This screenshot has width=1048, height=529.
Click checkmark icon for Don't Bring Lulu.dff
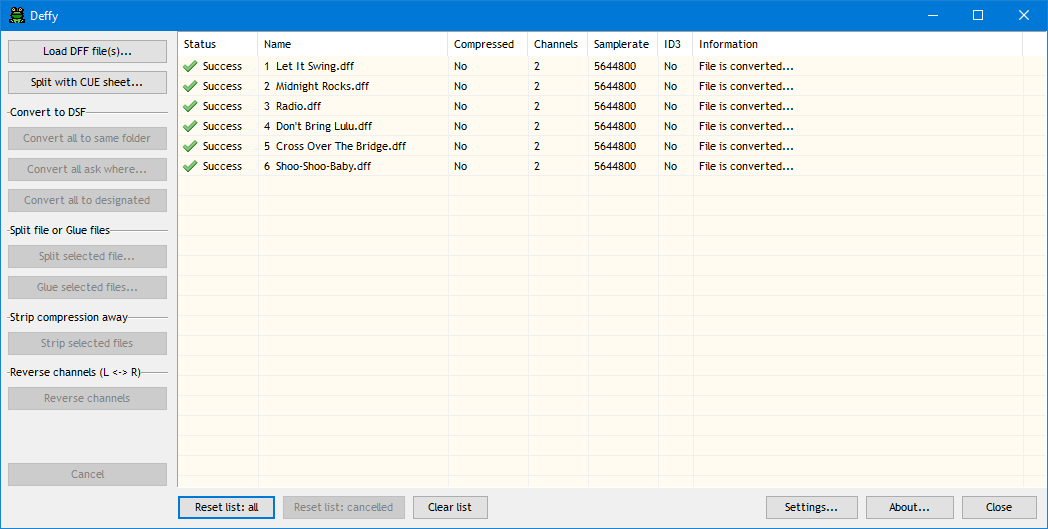pos(190,126)
